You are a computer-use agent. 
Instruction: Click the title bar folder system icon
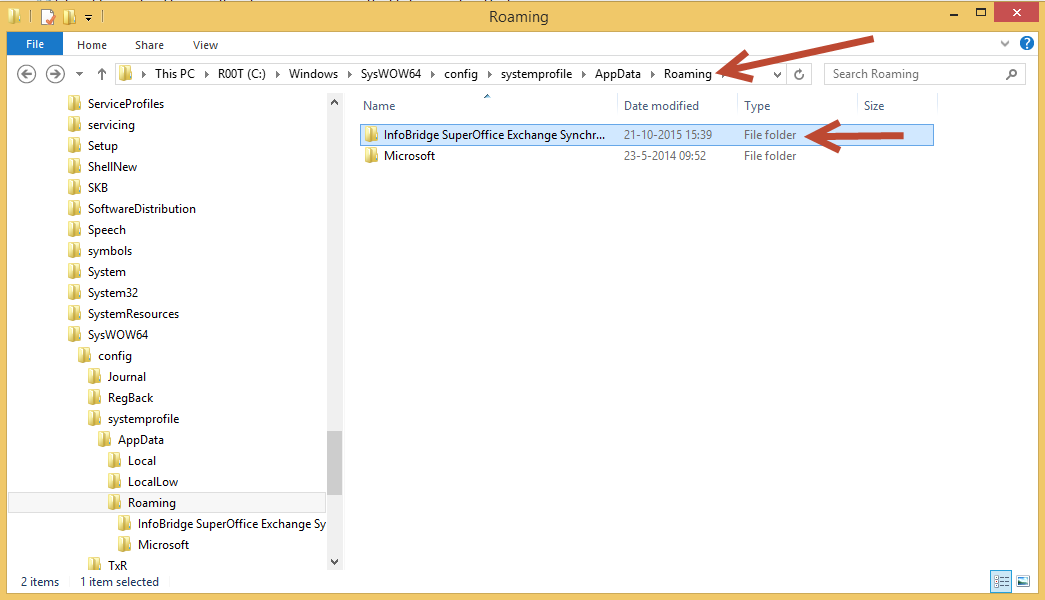[14, 15]
